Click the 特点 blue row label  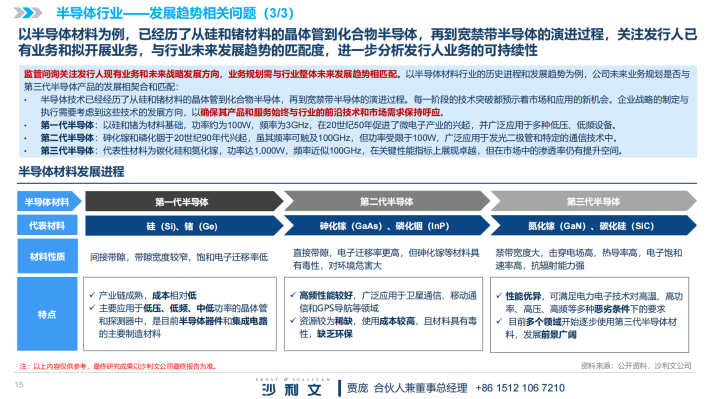click(47, 314)
